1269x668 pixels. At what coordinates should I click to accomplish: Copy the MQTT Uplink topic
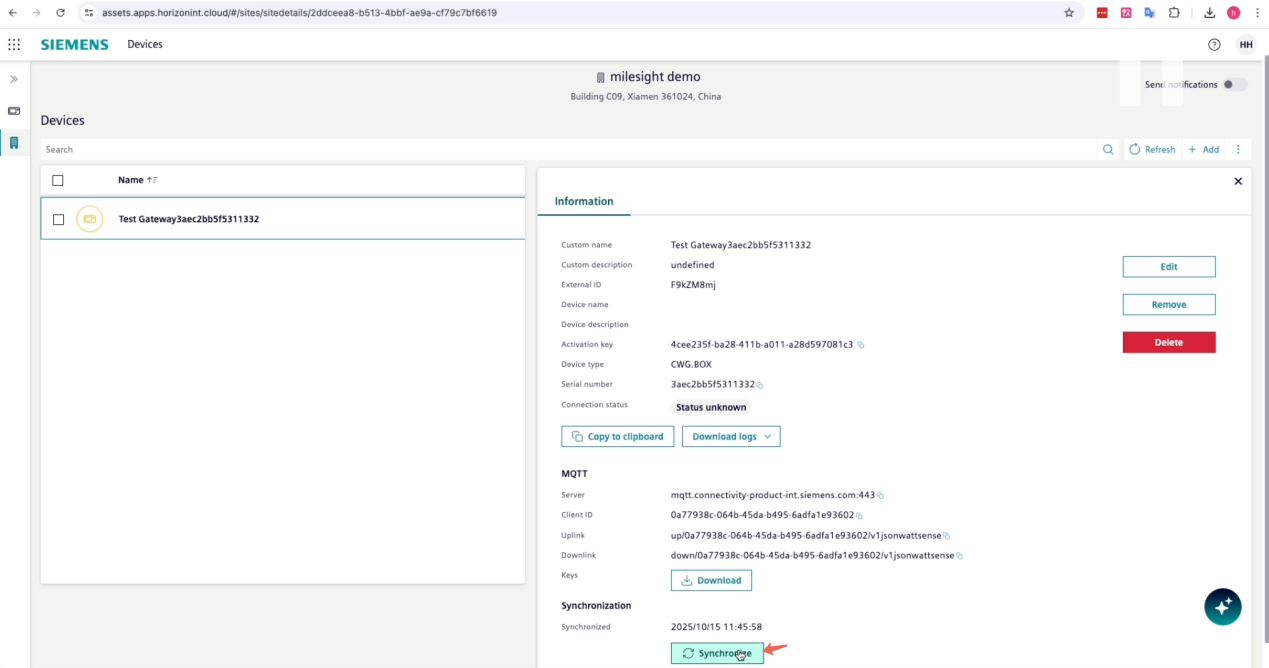(947, 536)
